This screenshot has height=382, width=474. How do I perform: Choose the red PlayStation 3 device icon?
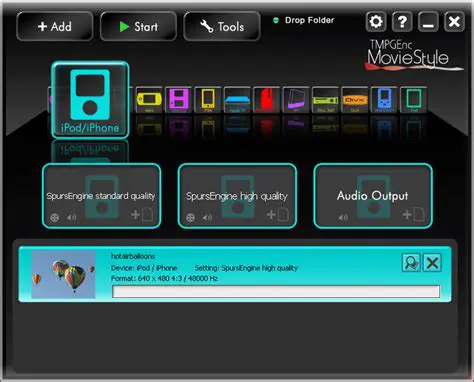tap(266, 100)
